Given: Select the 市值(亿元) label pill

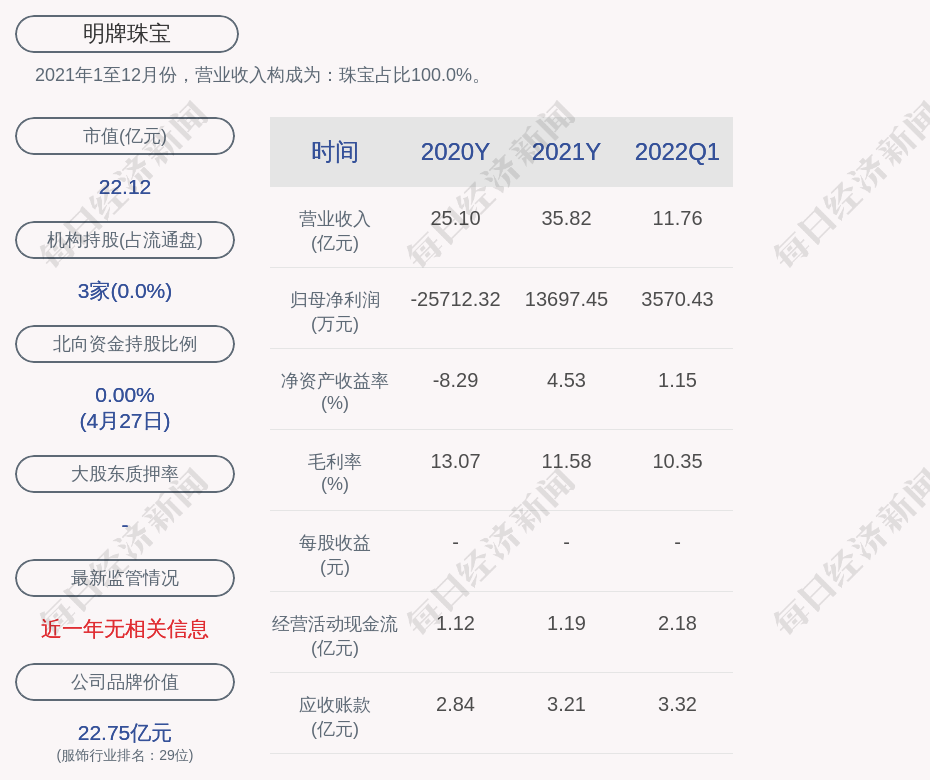Looking at the screenshot, I should point(125,136).
